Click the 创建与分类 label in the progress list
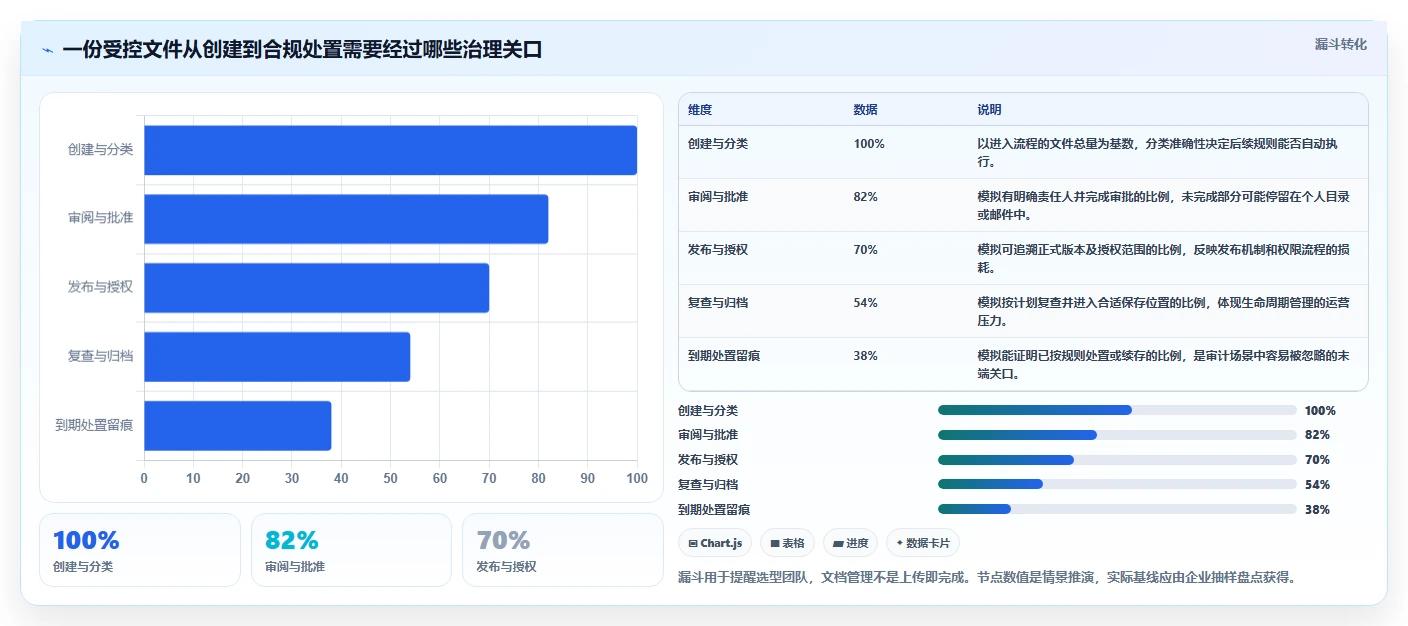The width and height of the screenshot is (1408, 626). (x=708, y=410)
